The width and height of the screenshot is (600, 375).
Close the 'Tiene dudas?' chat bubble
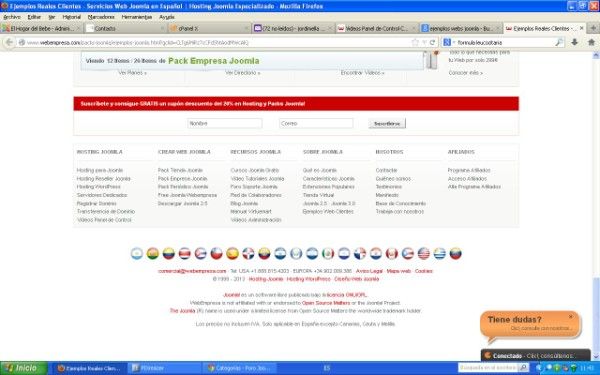coord(571,316)
